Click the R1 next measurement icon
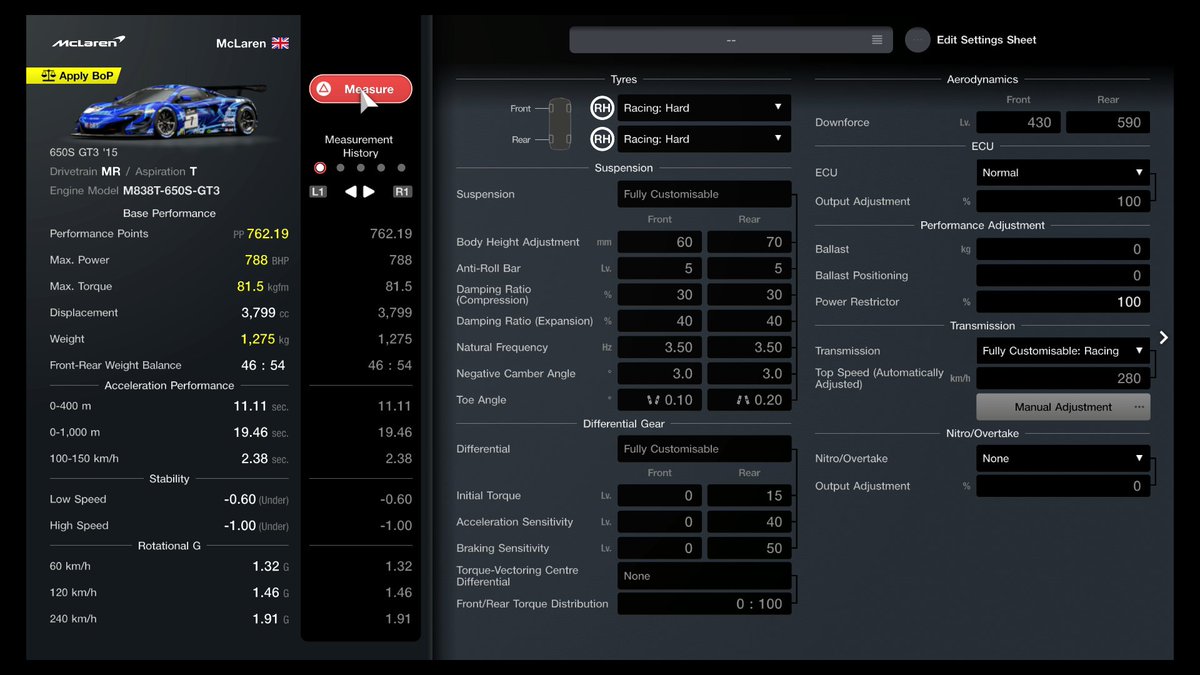 click(x=402, y=192)
